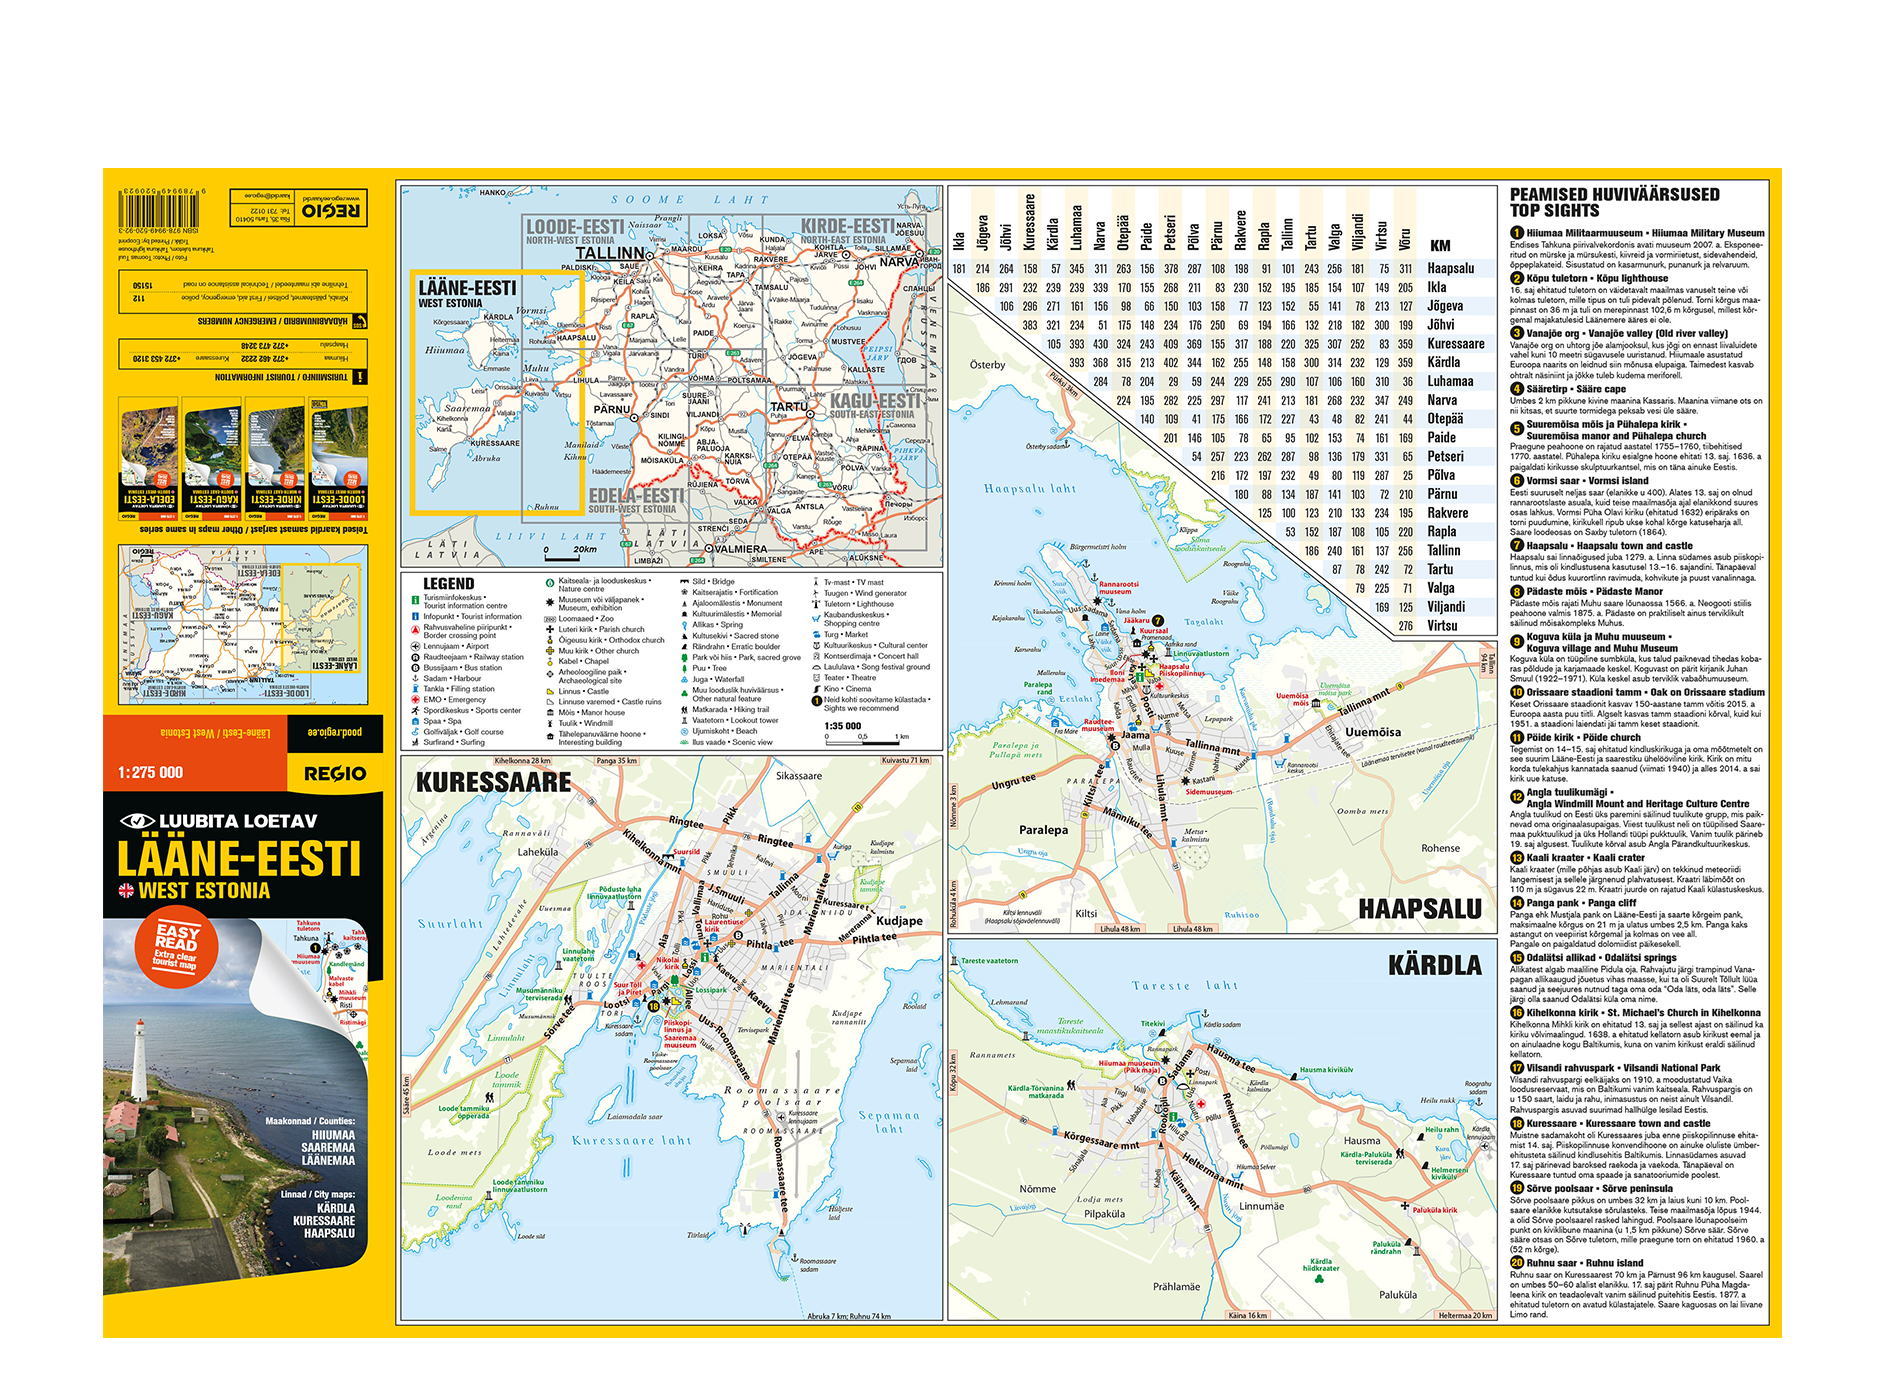
Task: Click the Bridge symbol in the legend
Action: (x=684, y=581)
